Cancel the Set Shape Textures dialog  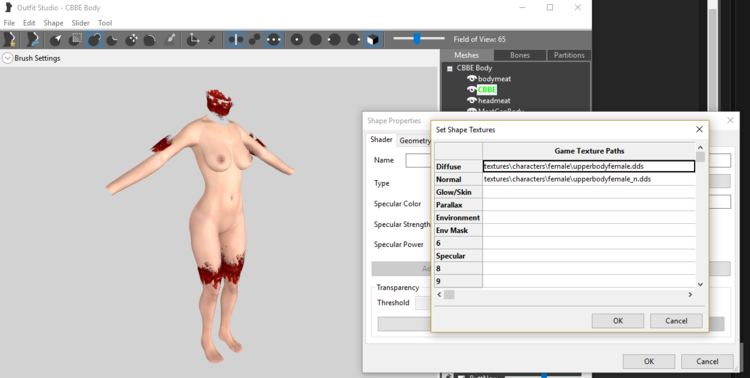tap(676, 321)
